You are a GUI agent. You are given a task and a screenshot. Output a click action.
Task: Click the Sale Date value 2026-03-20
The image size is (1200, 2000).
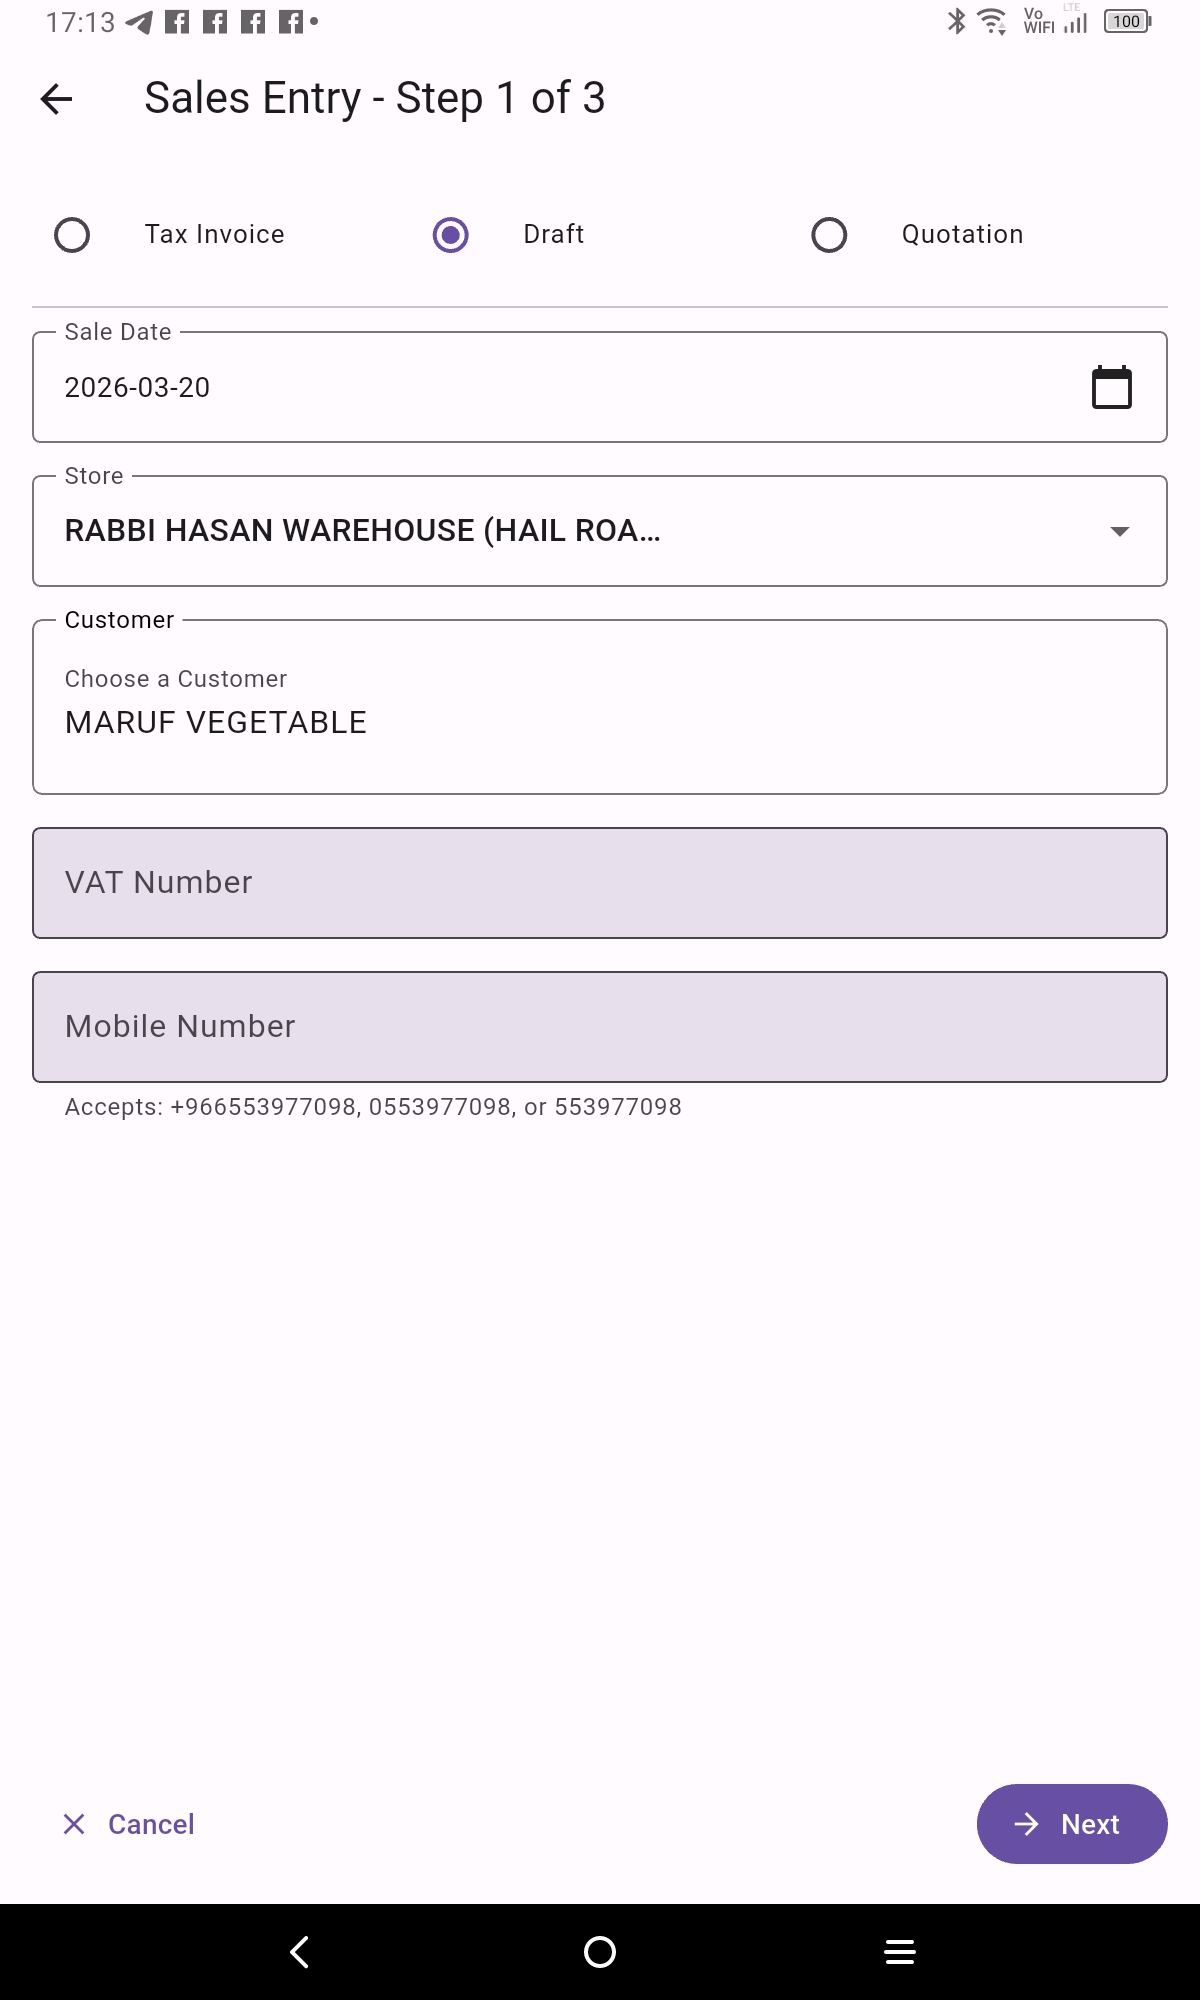(x=138, y=388)
